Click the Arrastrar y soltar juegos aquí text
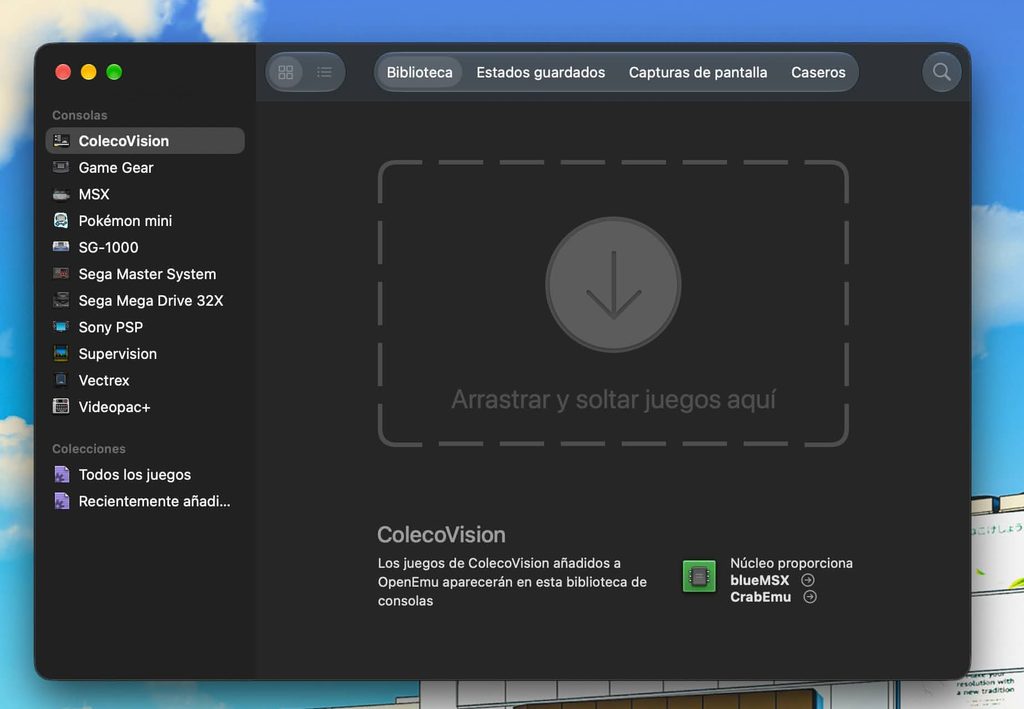 (x=613, y=400)
